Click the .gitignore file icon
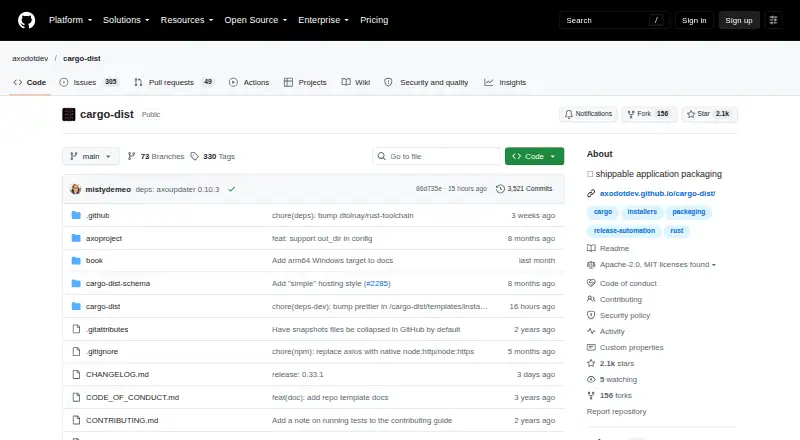The width and height of the screenshot is (800, 440). (x=76, y=352)
